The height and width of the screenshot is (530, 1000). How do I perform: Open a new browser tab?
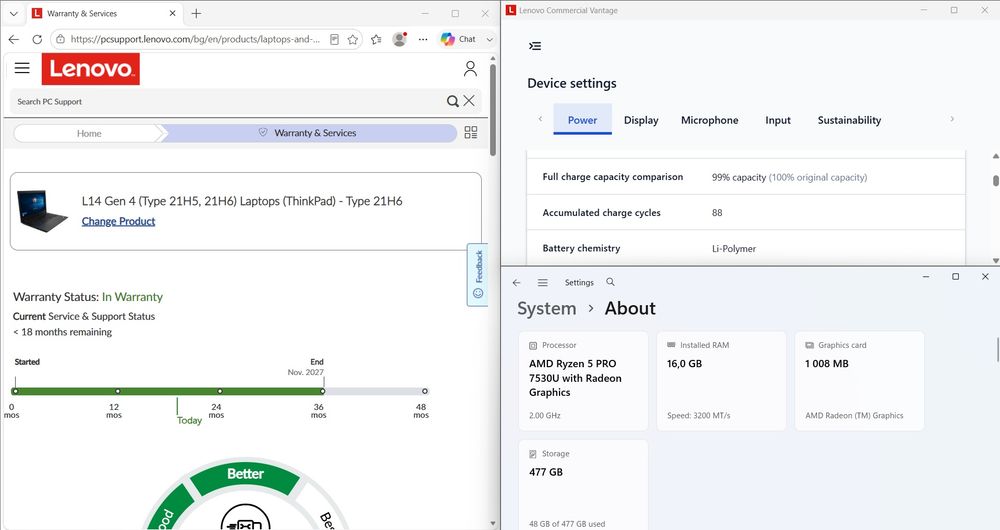196,13
